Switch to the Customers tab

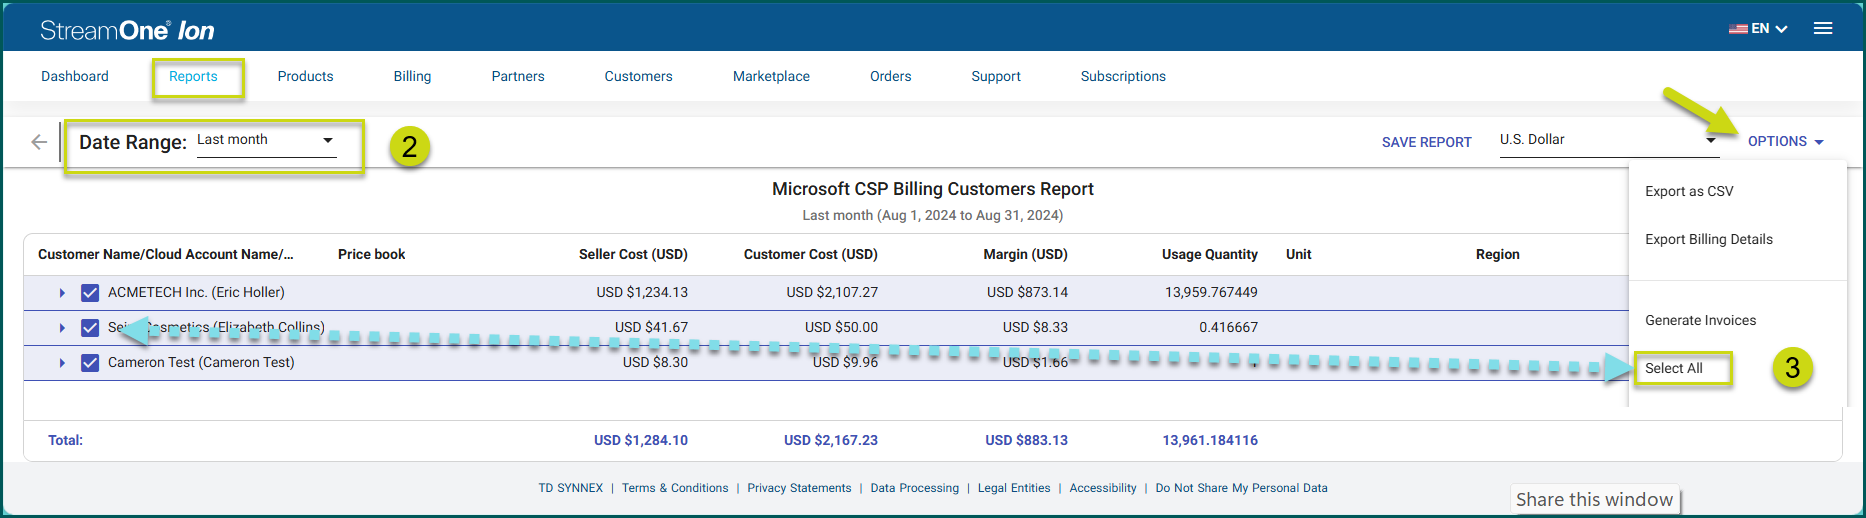(638, 76)
